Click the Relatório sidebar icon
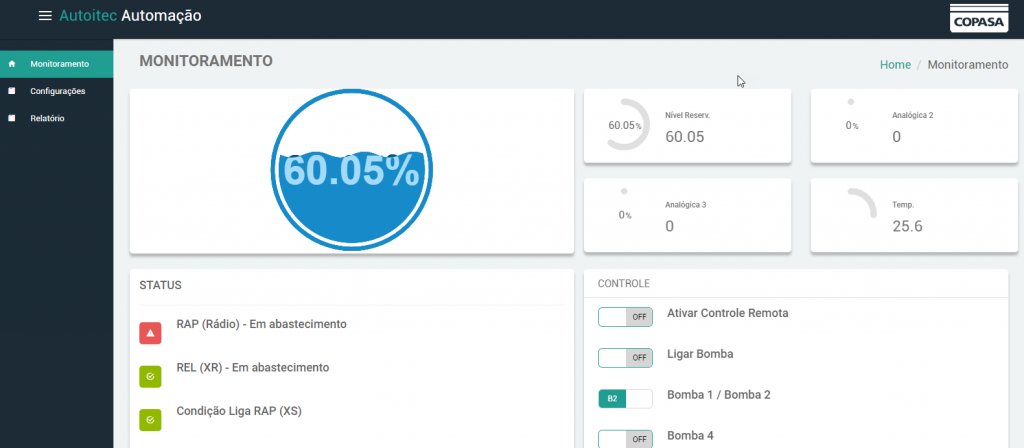The height and width of the screenshot is (448, 1024). pyautogui.click(x=12, y=118)
